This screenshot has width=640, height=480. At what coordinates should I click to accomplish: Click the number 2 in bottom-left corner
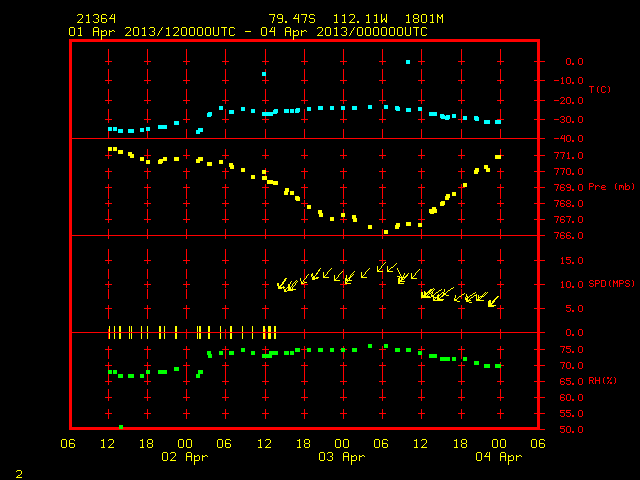pyautogui.click(x=19, y=474)
